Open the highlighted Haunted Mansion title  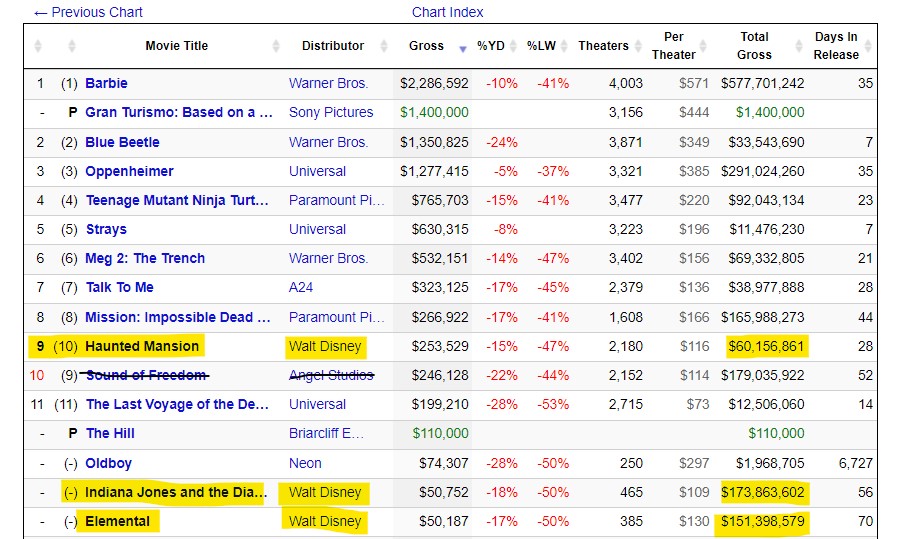(x=142, y=346)
